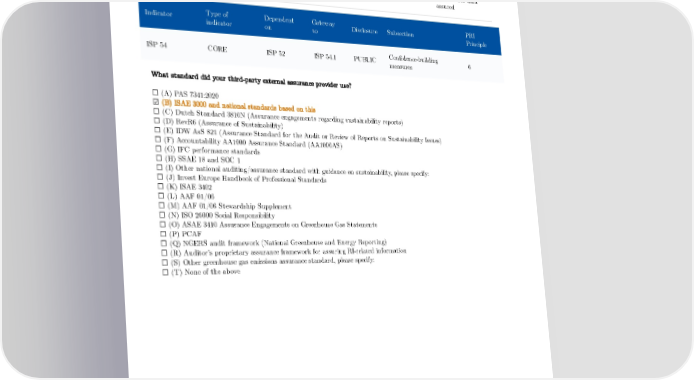The width and height of the screenshot is (694, 380).
Task: Tick the (T) None of the above checkbox
Action: (x=165, y=272)
